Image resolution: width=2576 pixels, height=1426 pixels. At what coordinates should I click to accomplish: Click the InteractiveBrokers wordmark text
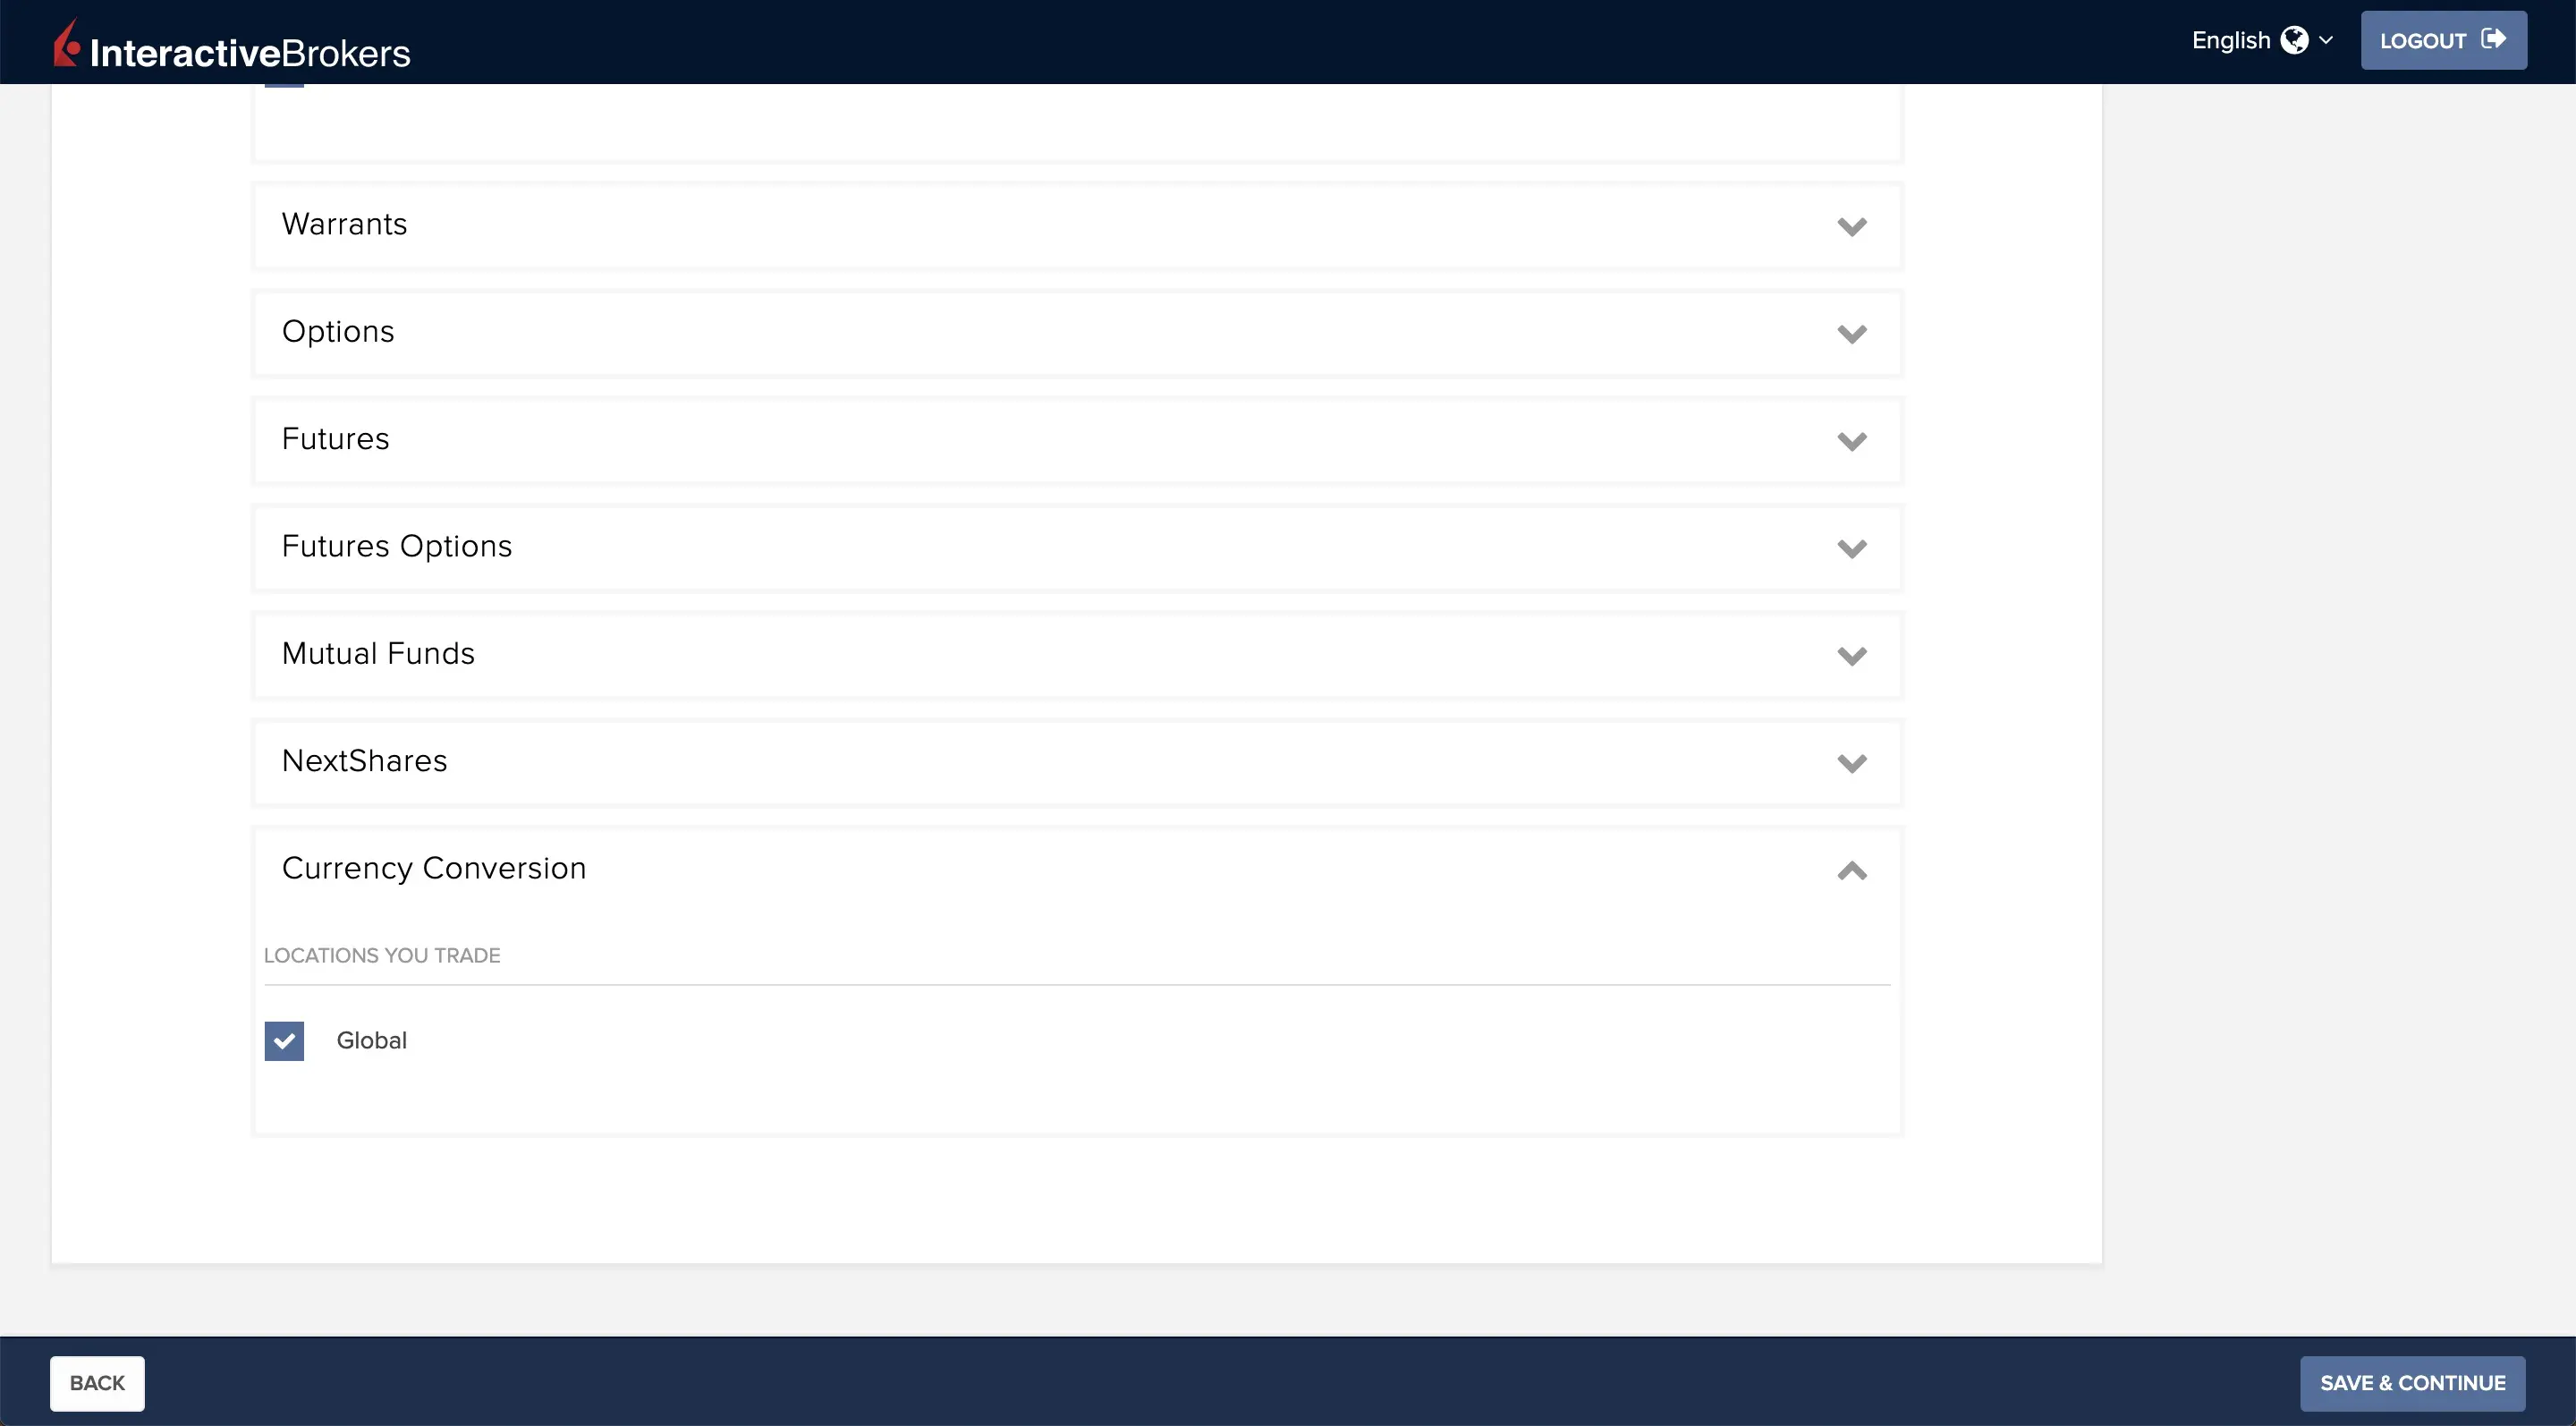point(250,53)
